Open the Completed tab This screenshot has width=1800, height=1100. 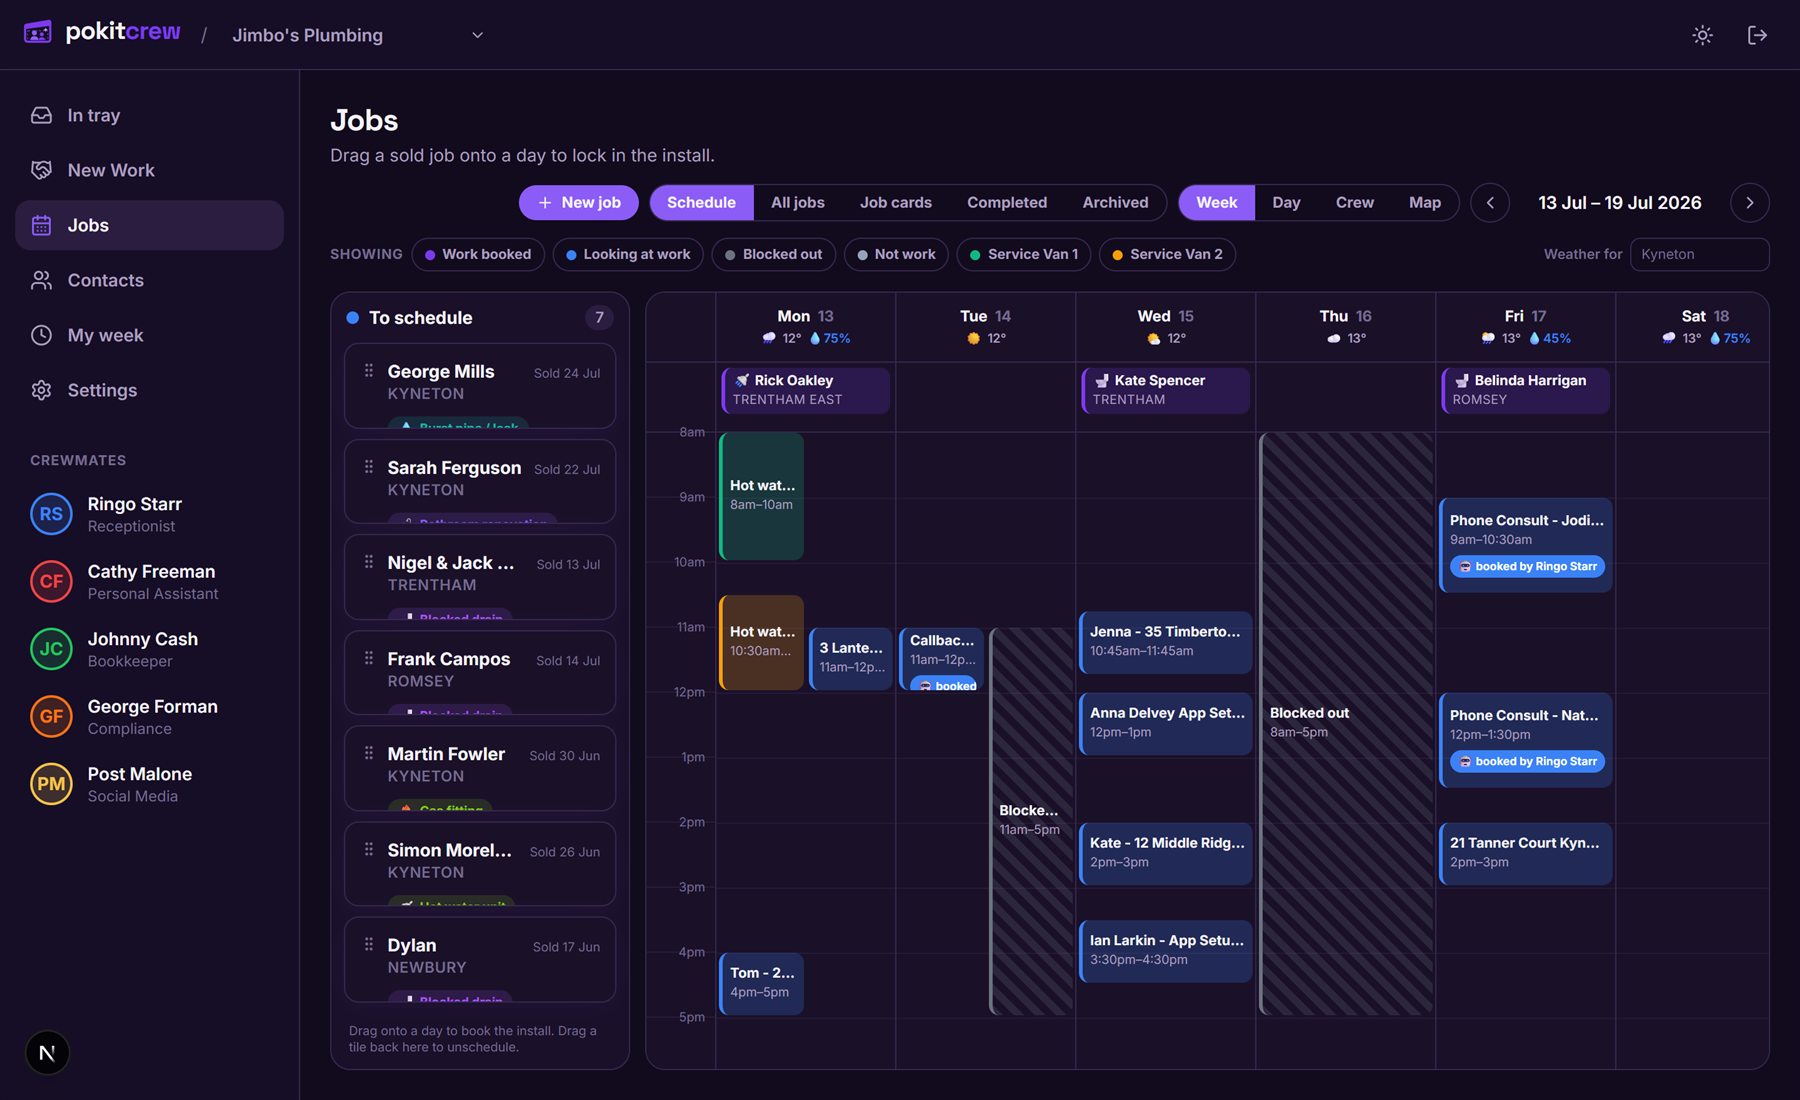point(1006,203)
